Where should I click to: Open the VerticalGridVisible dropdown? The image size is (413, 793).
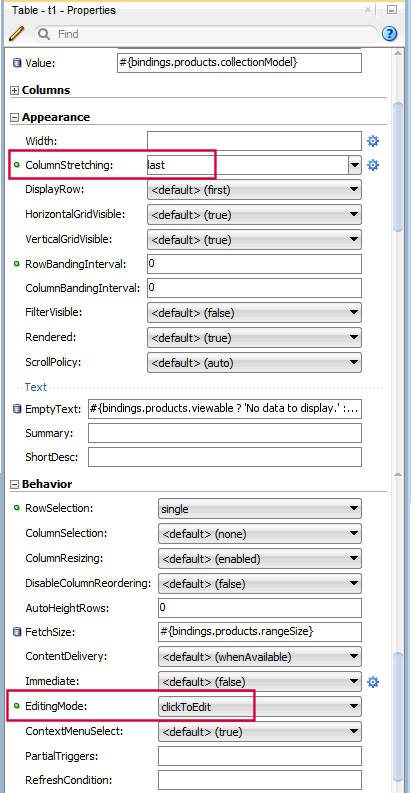[254, 239]
